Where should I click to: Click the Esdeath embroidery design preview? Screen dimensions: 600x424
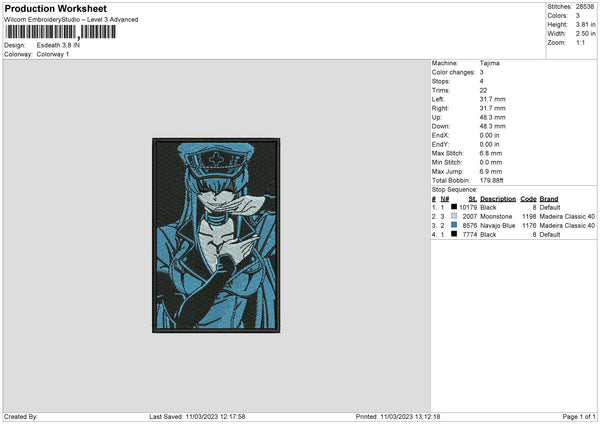(216, 235)
